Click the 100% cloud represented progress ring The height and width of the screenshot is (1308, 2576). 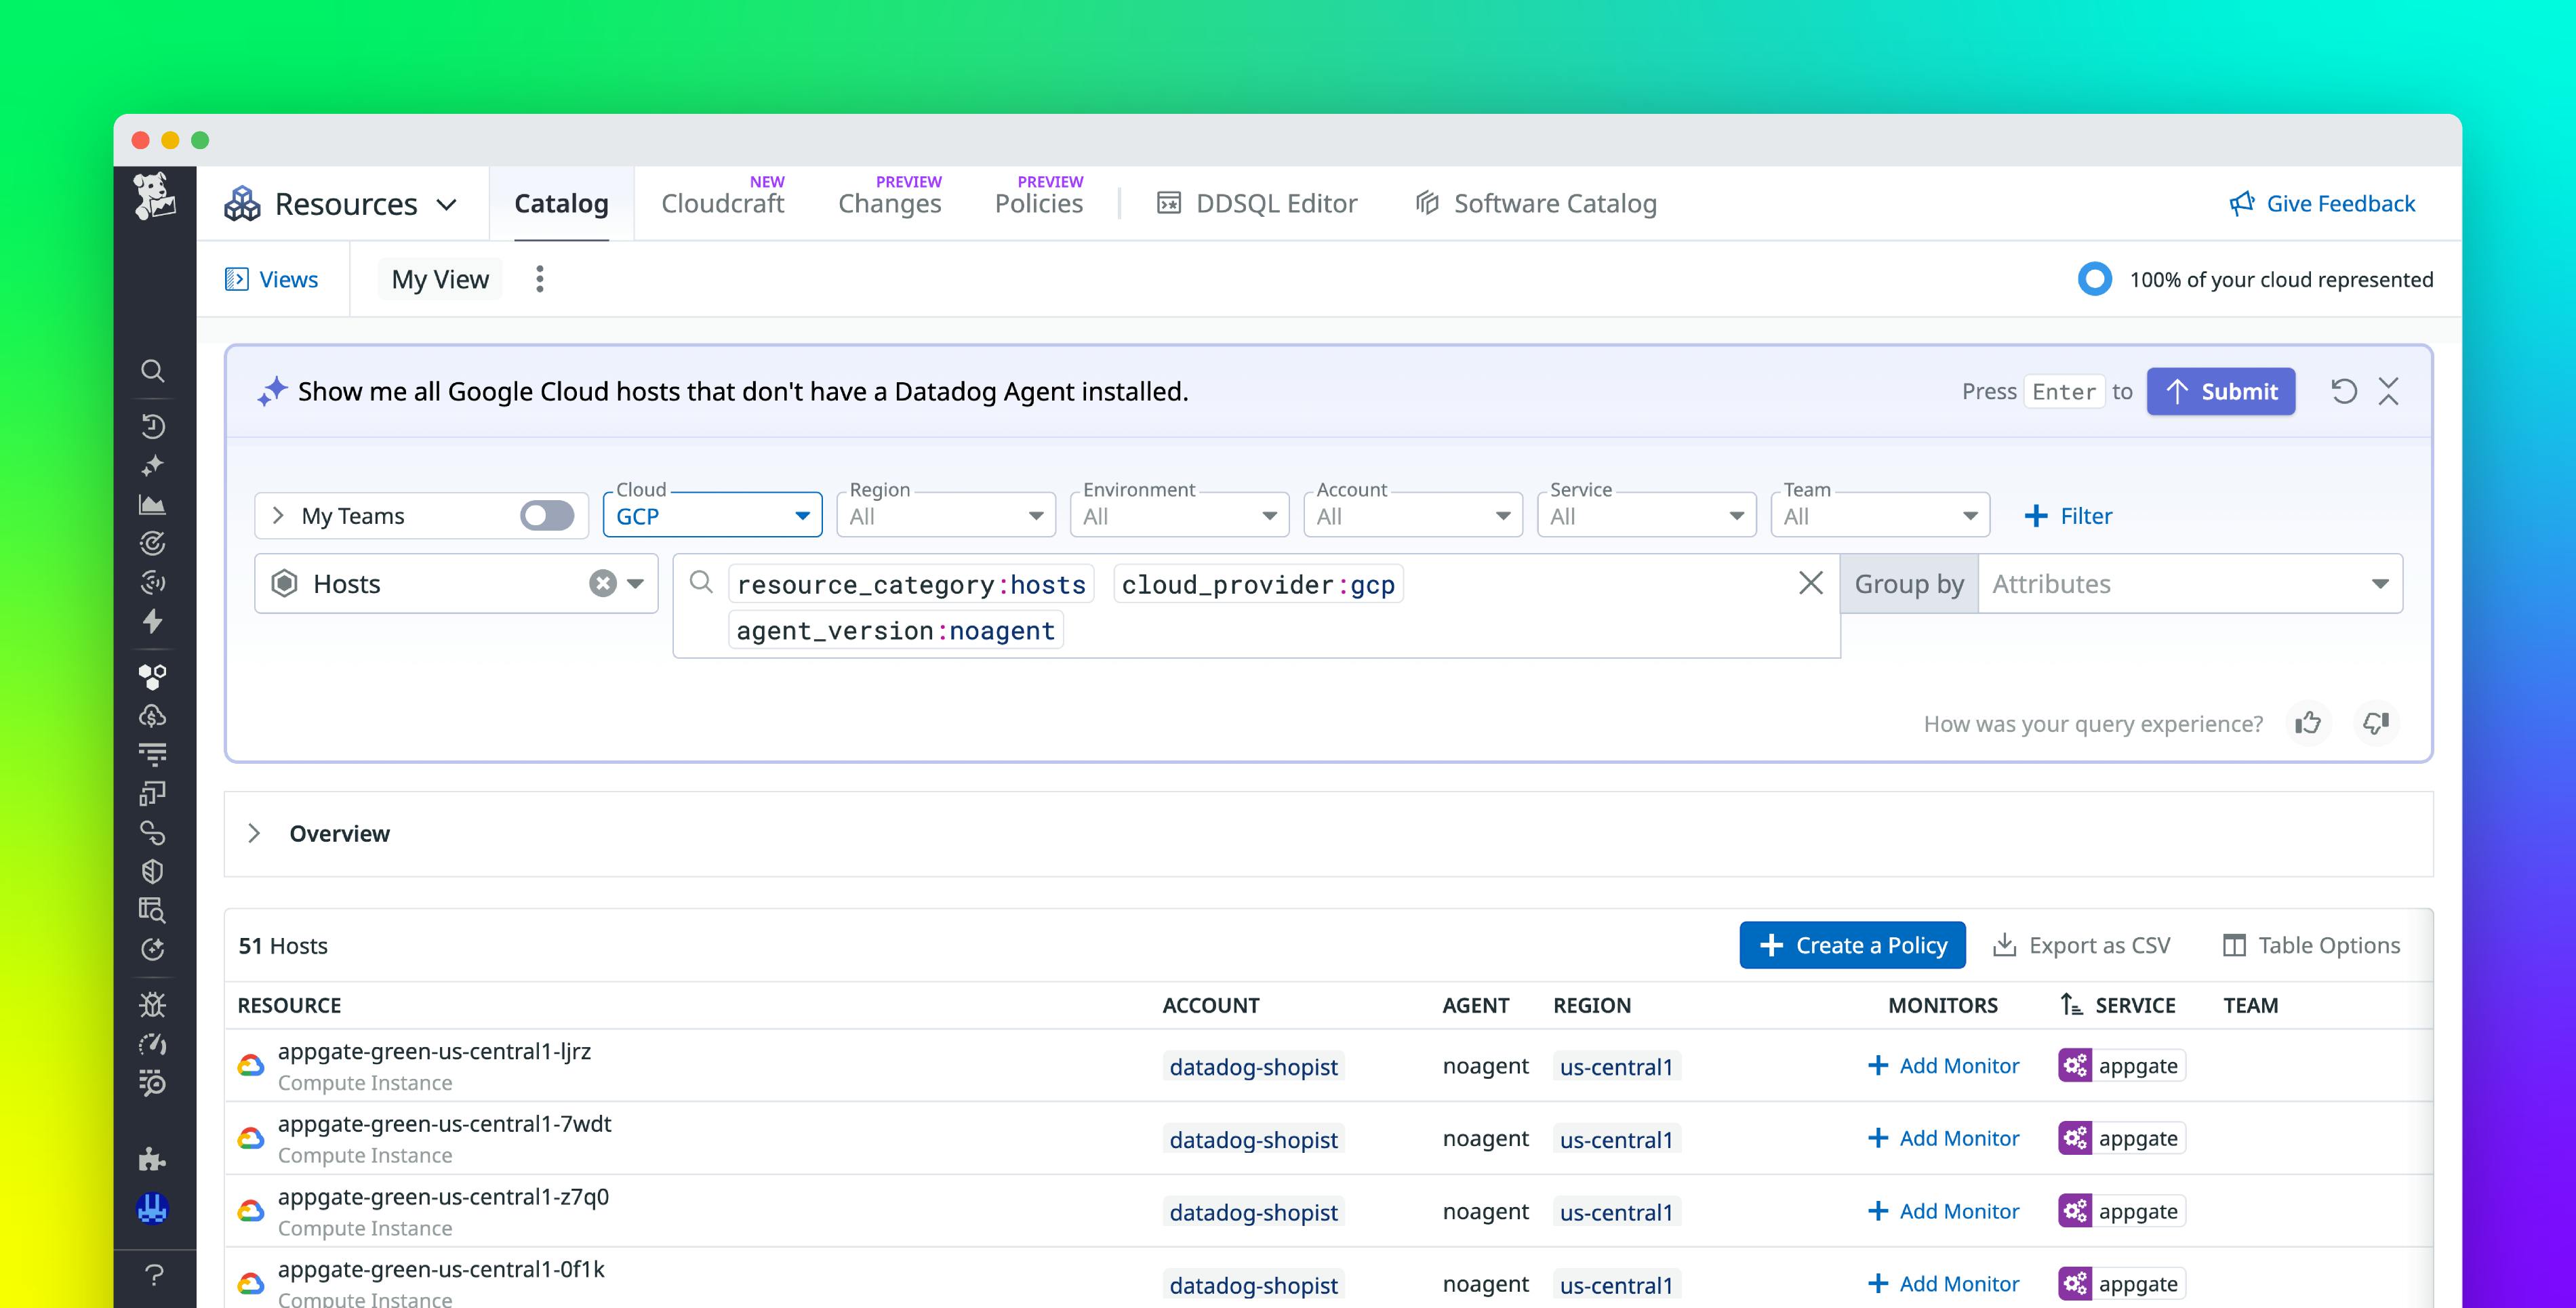click(x=2094, y=279)
